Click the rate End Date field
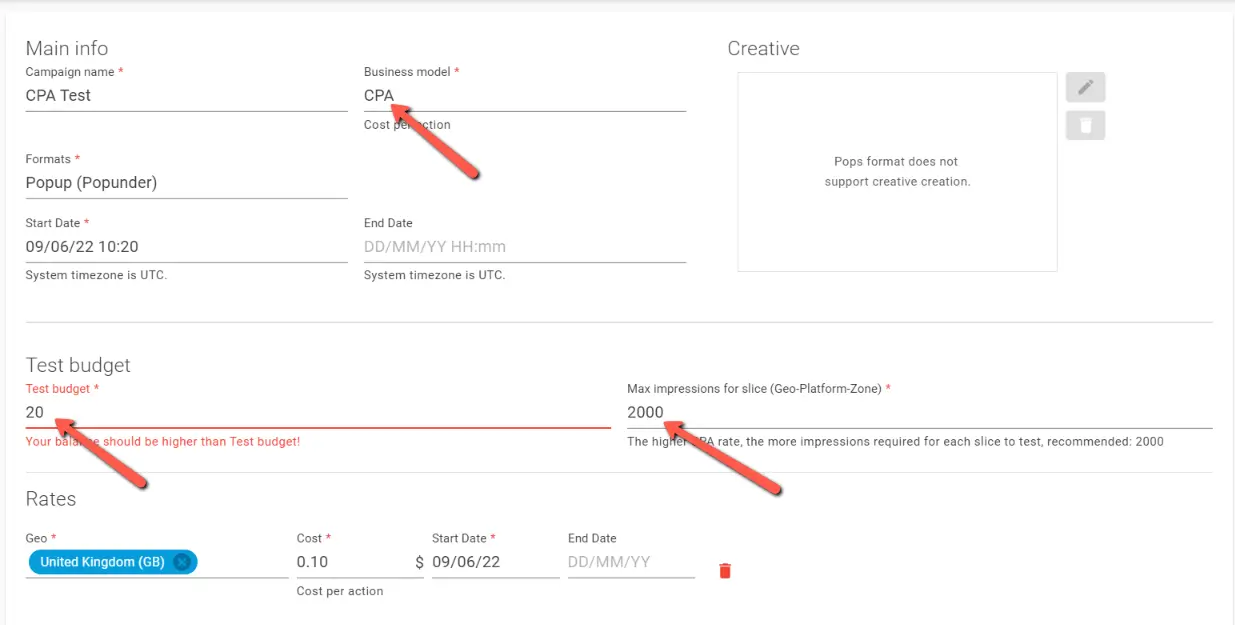Image resolution: width=1235 pixels, height=625 pixels. (x=630, y=562)
